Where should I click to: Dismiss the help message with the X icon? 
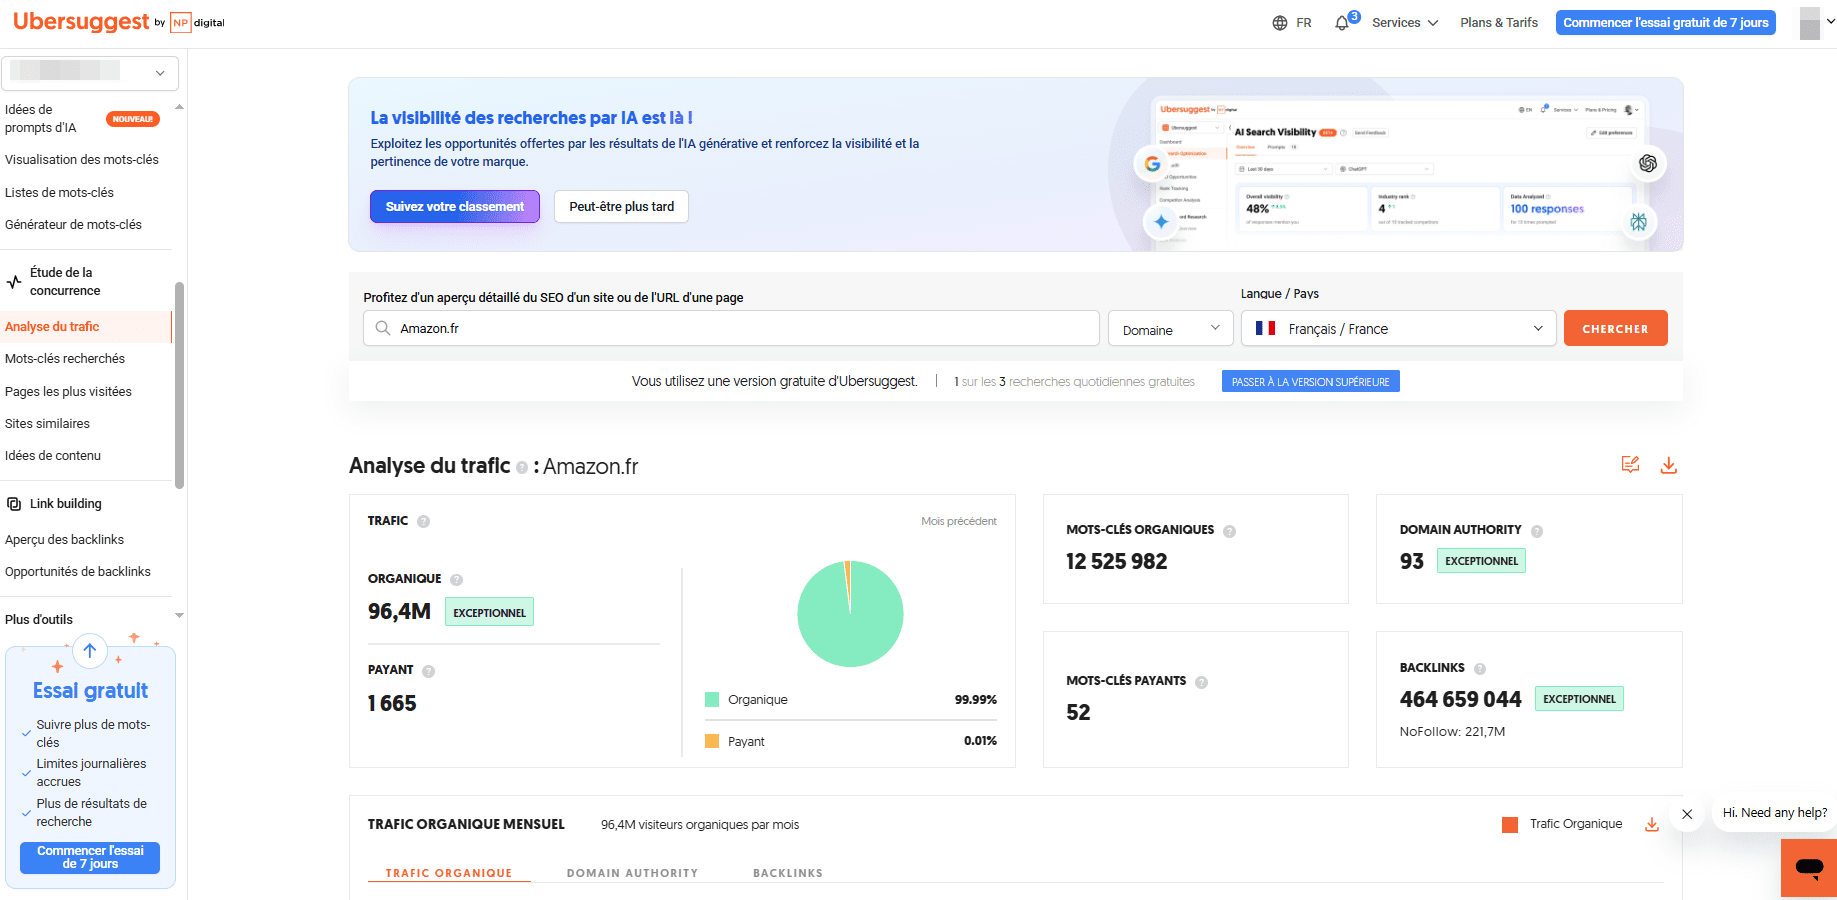tap(1687, 814)
